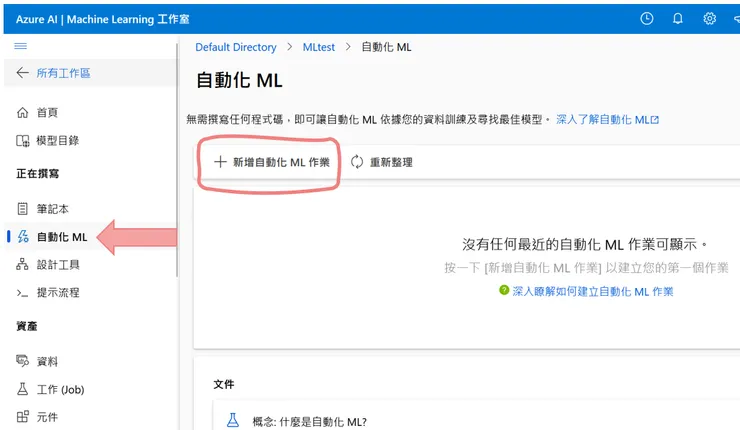Viewport: 740px width, 430px height.
Task: Click the 文件 section heading
Action: [224, 384]
